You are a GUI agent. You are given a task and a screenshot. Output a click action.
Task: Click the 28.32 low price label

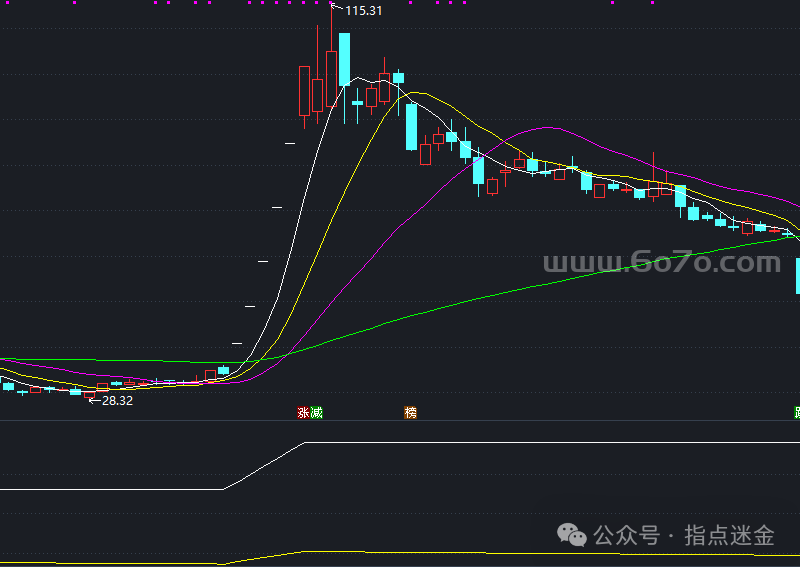[x=117, y=400]
